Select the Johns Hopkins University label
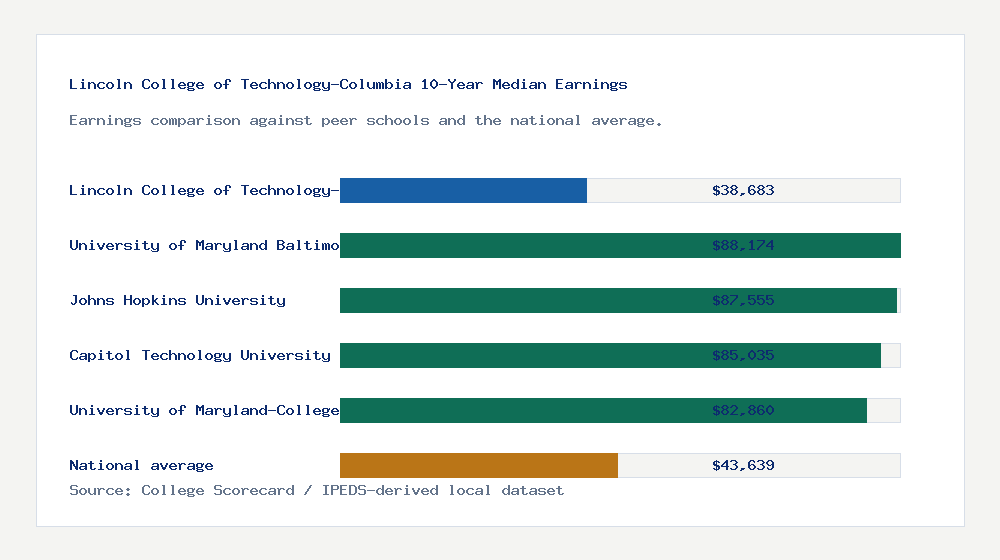Screen dimensions: 1000x560 (x=177, y=300)
